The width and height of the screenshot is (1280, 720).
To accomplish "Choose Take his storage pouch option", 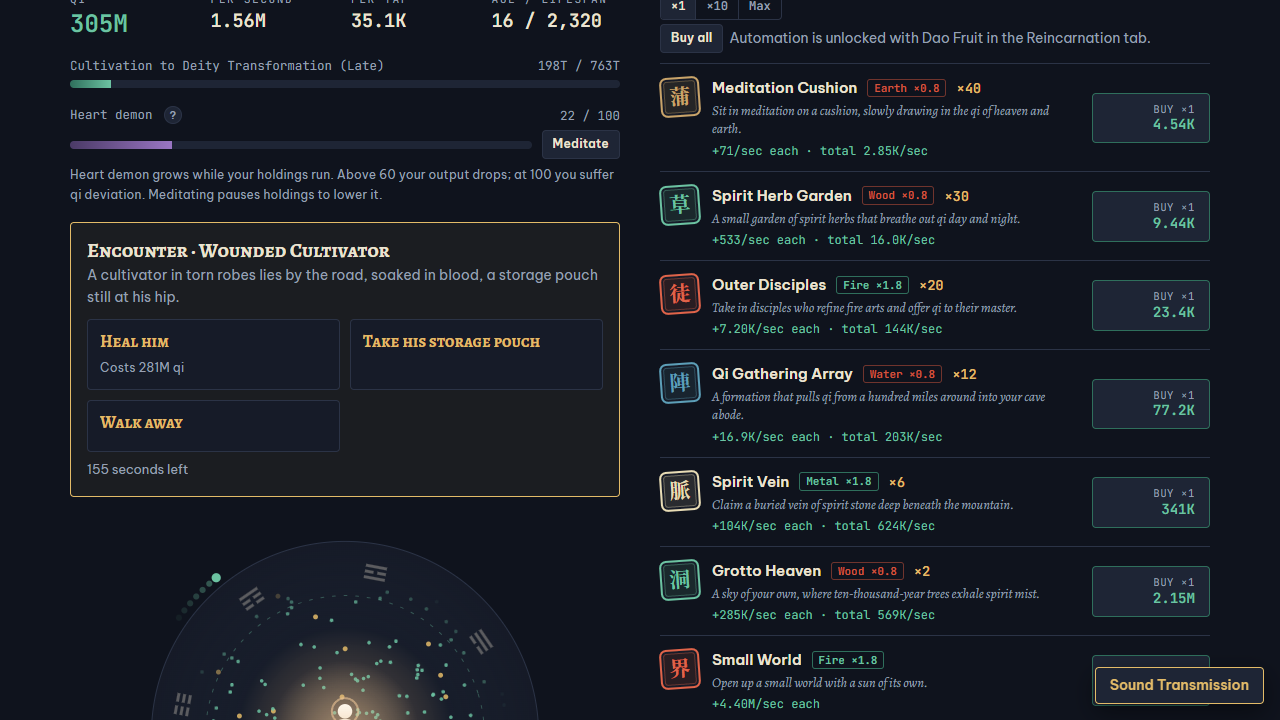I will click(476, 354).
